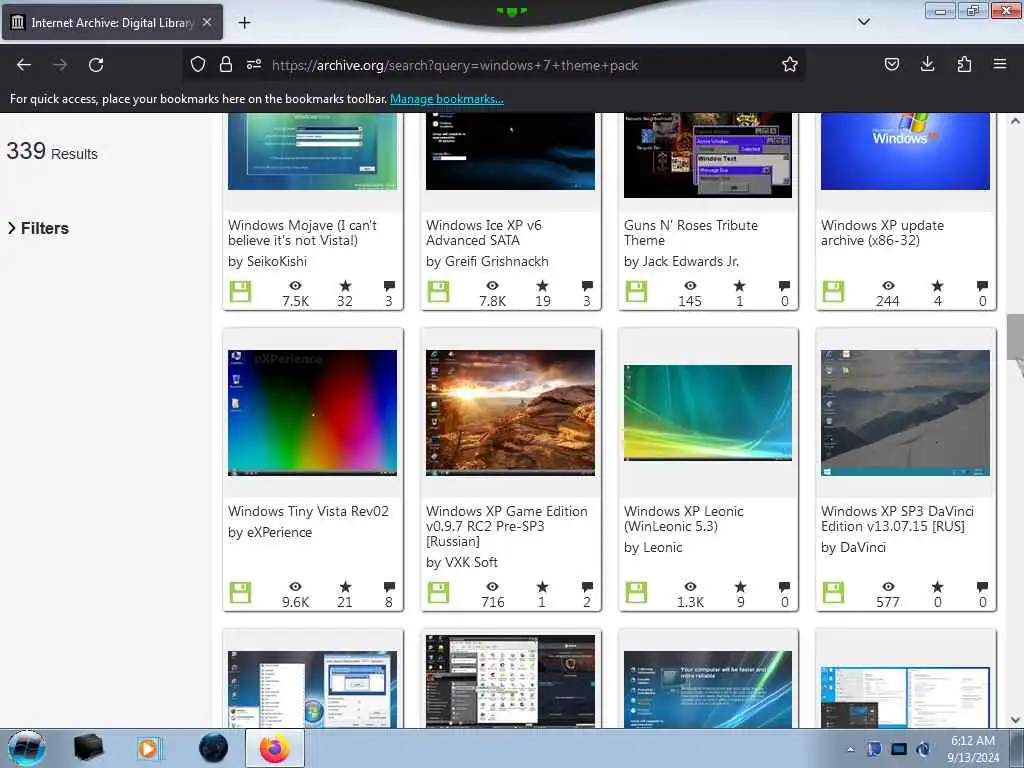Click reviews bubble icon on Tiny Vista card

pos(389,586)
